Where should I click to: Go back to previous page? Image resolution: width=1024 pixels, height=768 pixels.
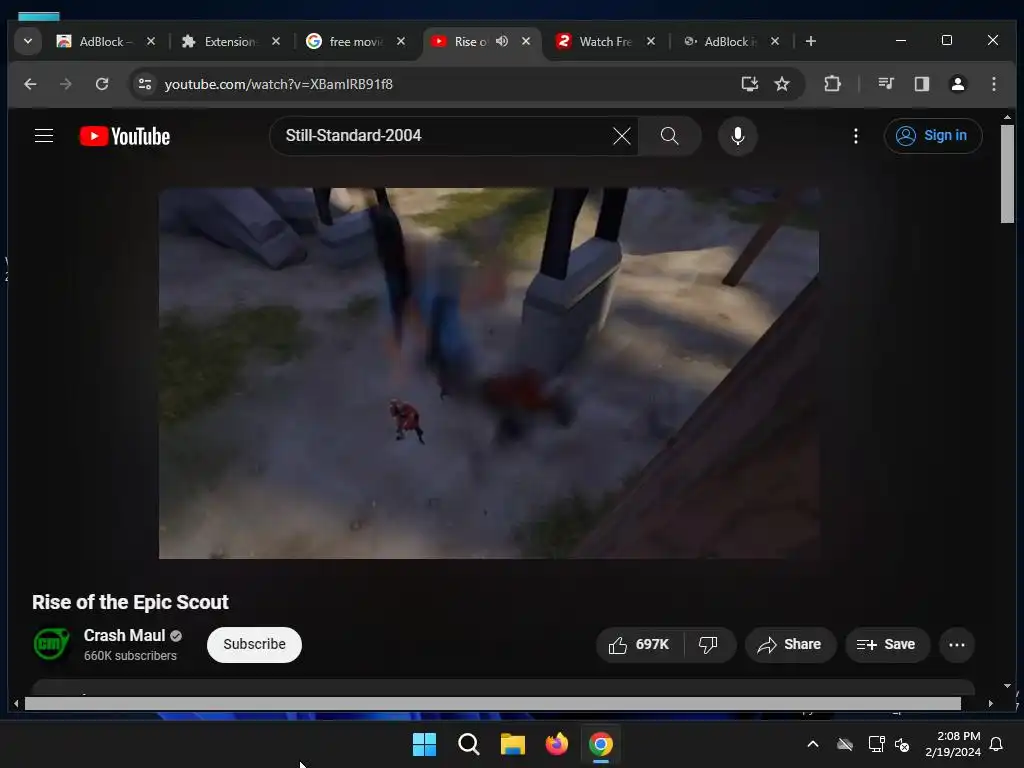[30, 84]
